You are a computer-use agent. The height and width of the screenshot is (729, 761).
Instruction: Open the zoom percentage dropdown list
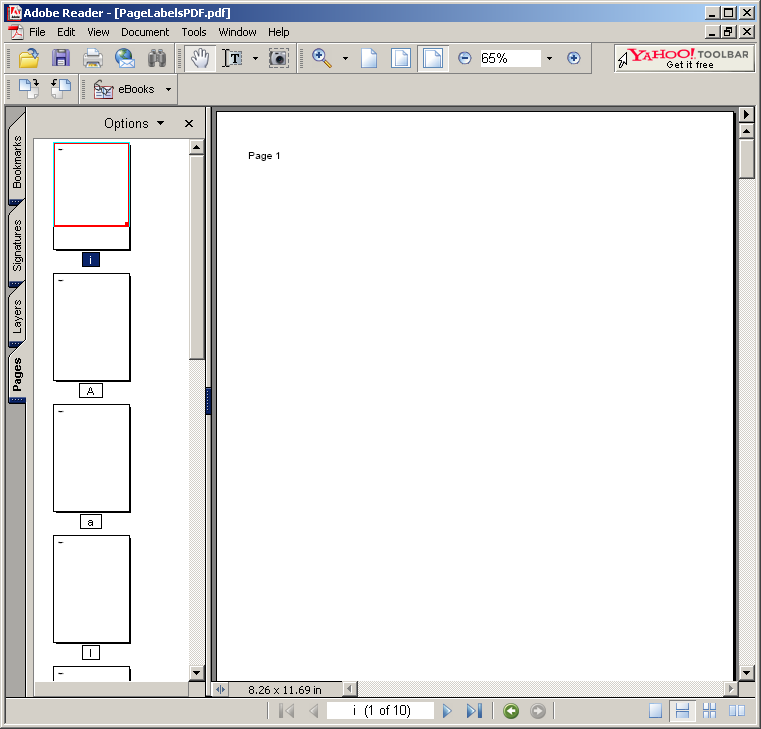pyautogui.click(x=549, y=58)
